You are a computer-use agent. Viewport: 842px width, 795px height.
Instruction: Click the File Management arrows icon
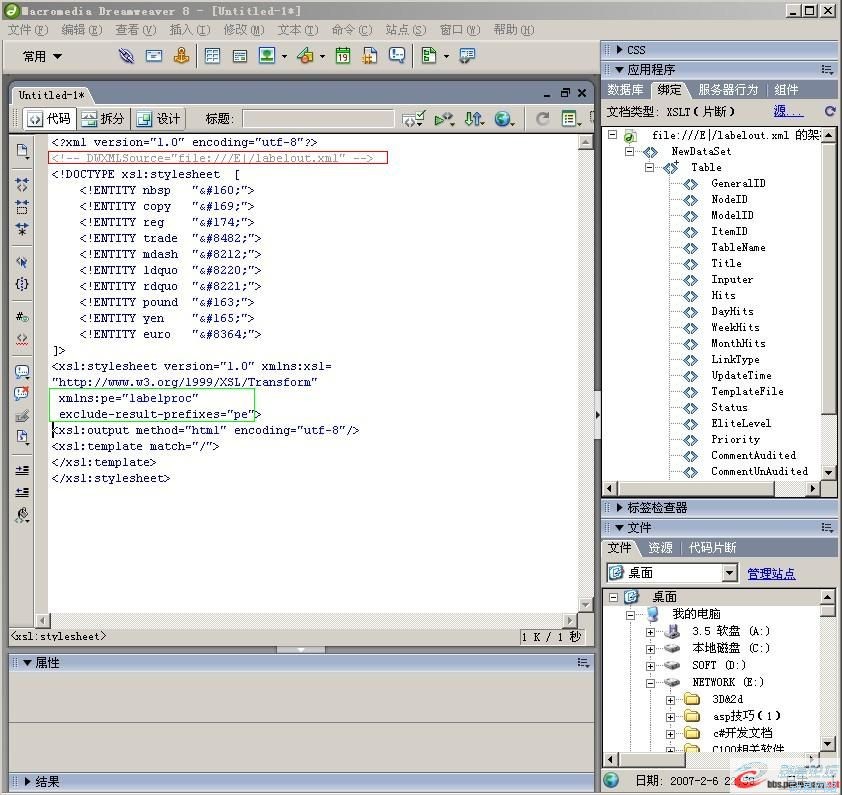pyautogui.click(x=473, y=119)
